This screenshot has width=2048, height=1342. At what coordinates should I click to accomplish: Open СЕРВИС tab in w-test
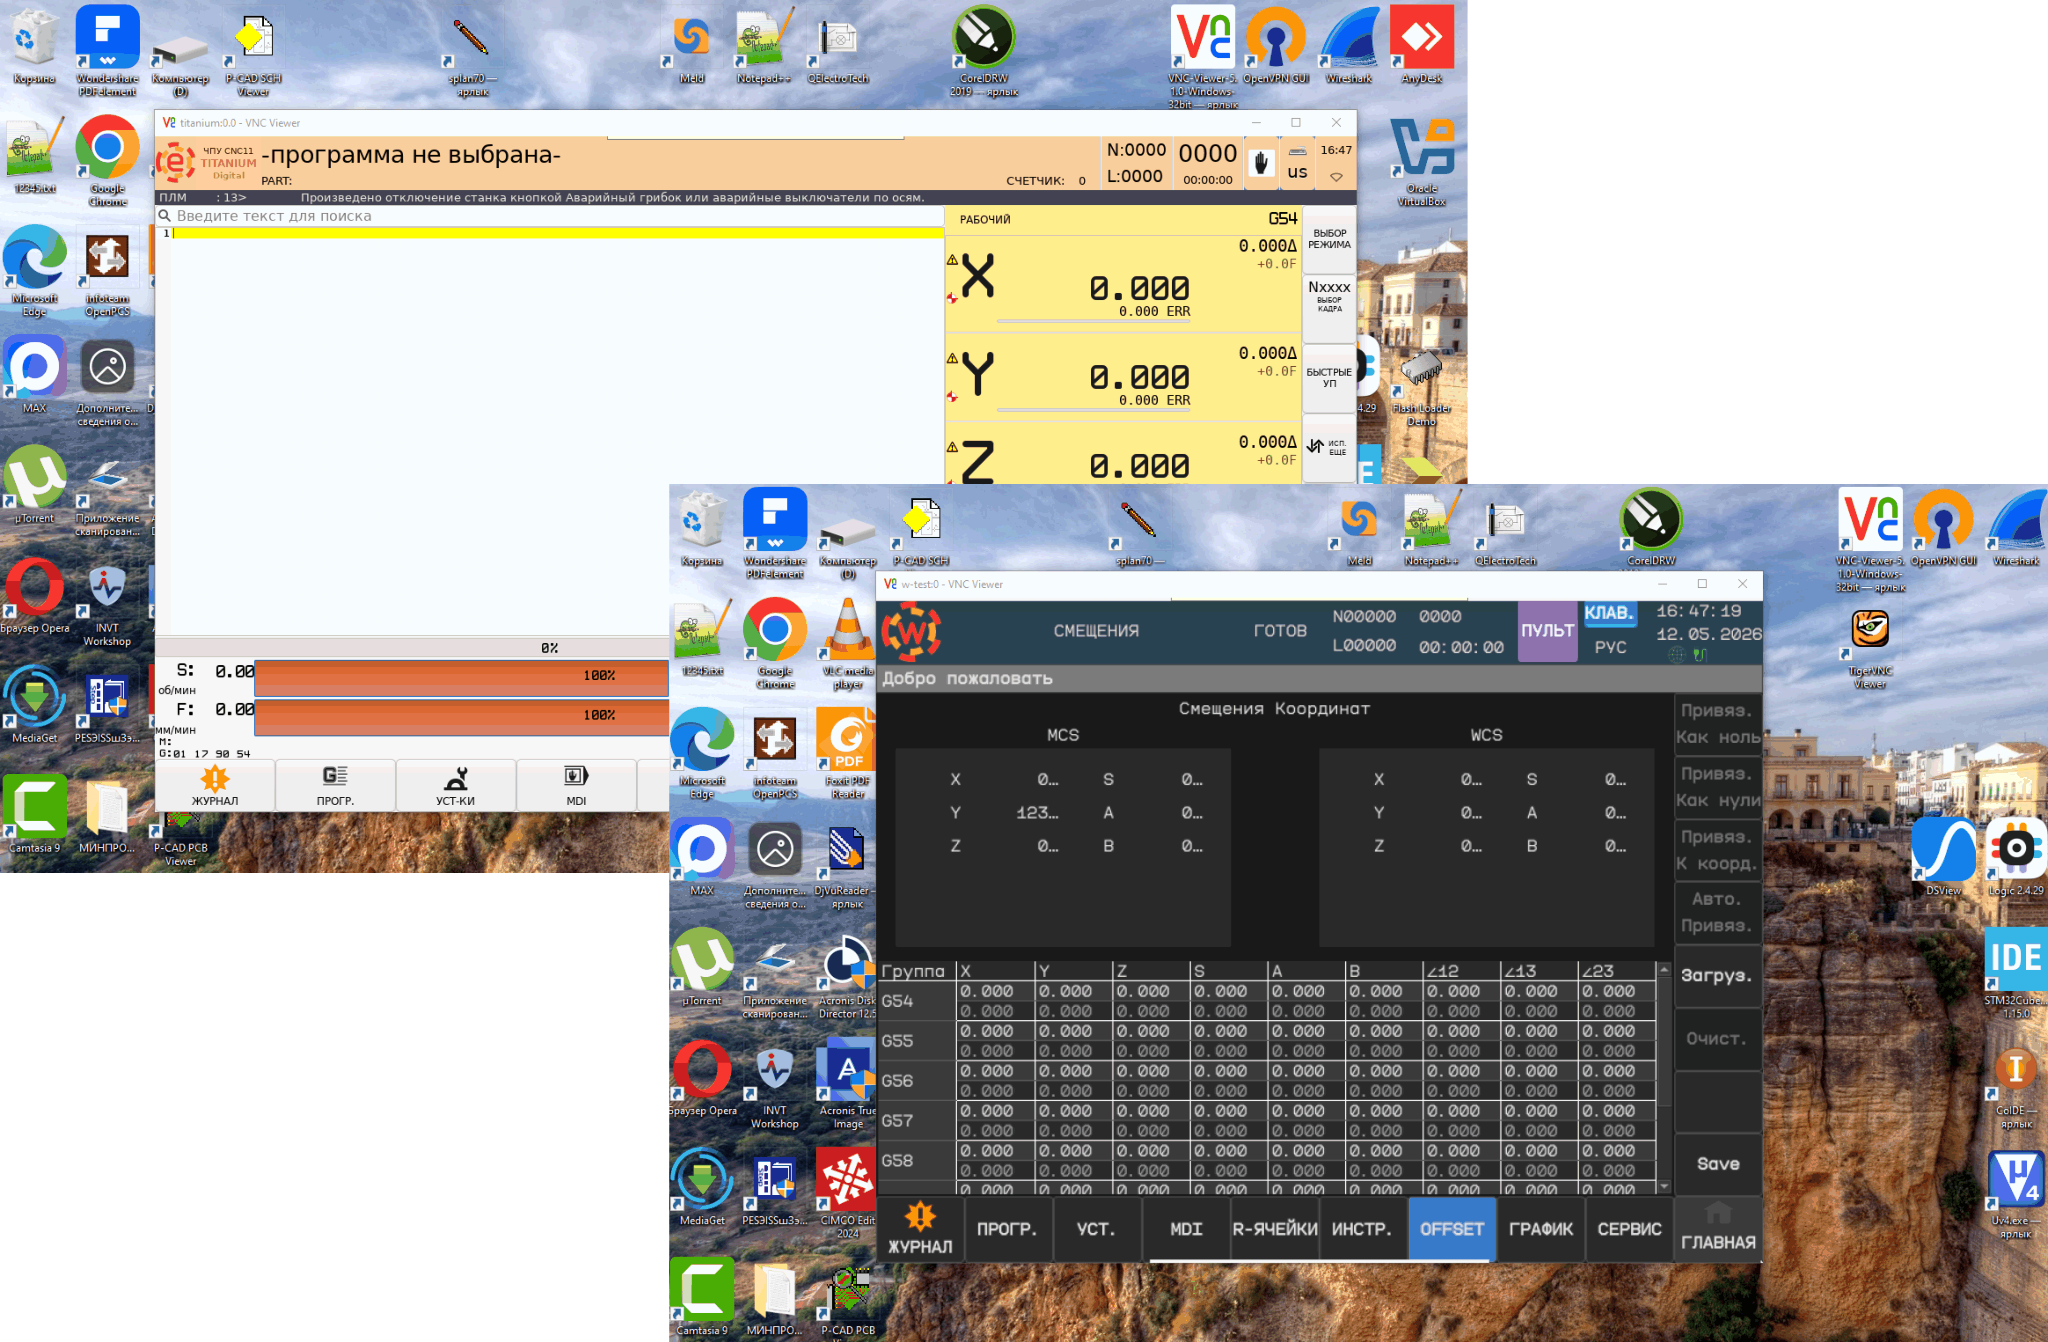[x=1630, y=1229]
